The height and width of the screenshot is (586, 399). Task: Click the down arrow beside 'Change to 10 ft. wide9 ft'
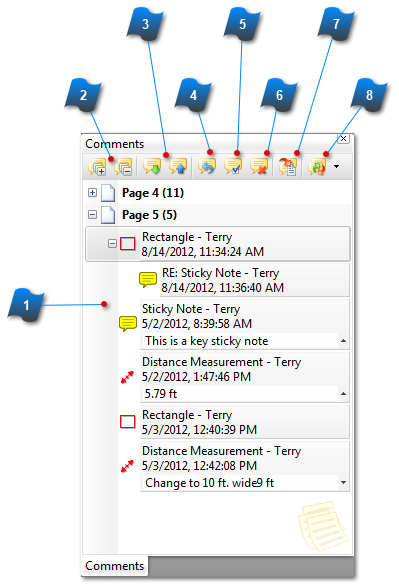tap(343, 483)
